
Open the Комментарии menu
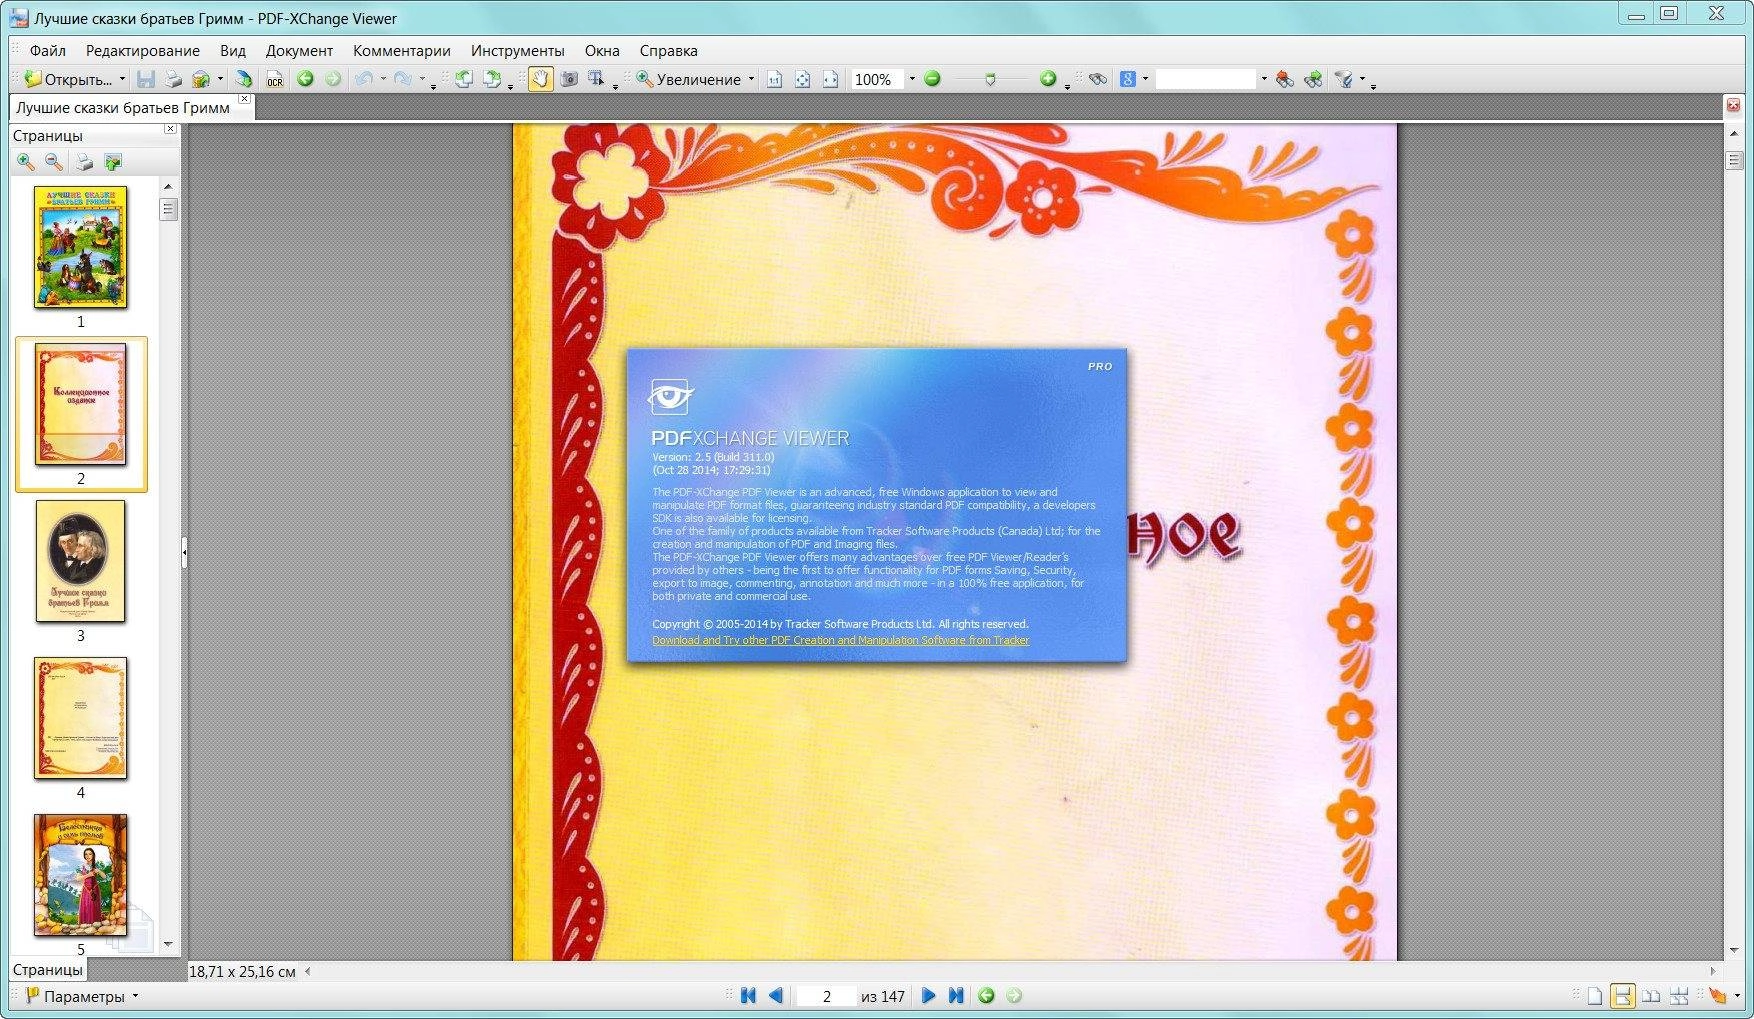tap(402, 50)
